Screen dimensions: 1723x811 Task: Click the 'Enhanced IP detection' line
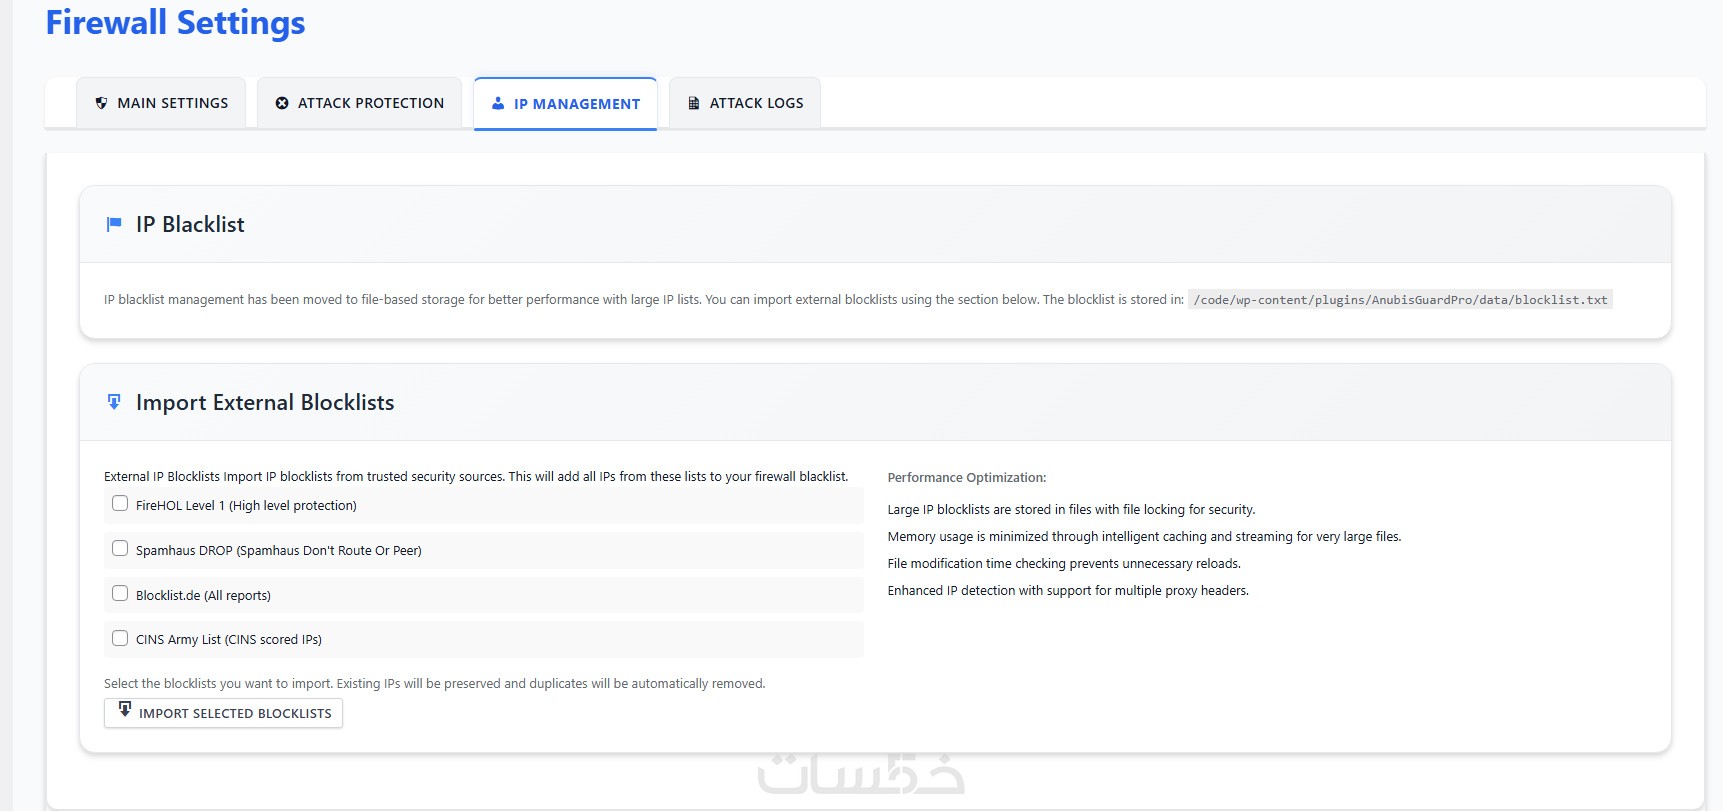(x=1068, y=591)
